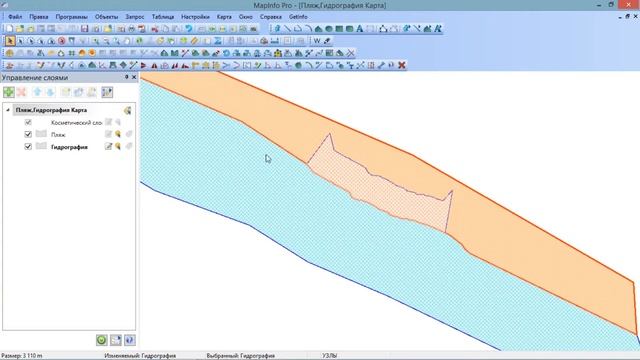Screen dimensions: 640x360
Task: Open the Настройки menu
Action: pos(195,17)
